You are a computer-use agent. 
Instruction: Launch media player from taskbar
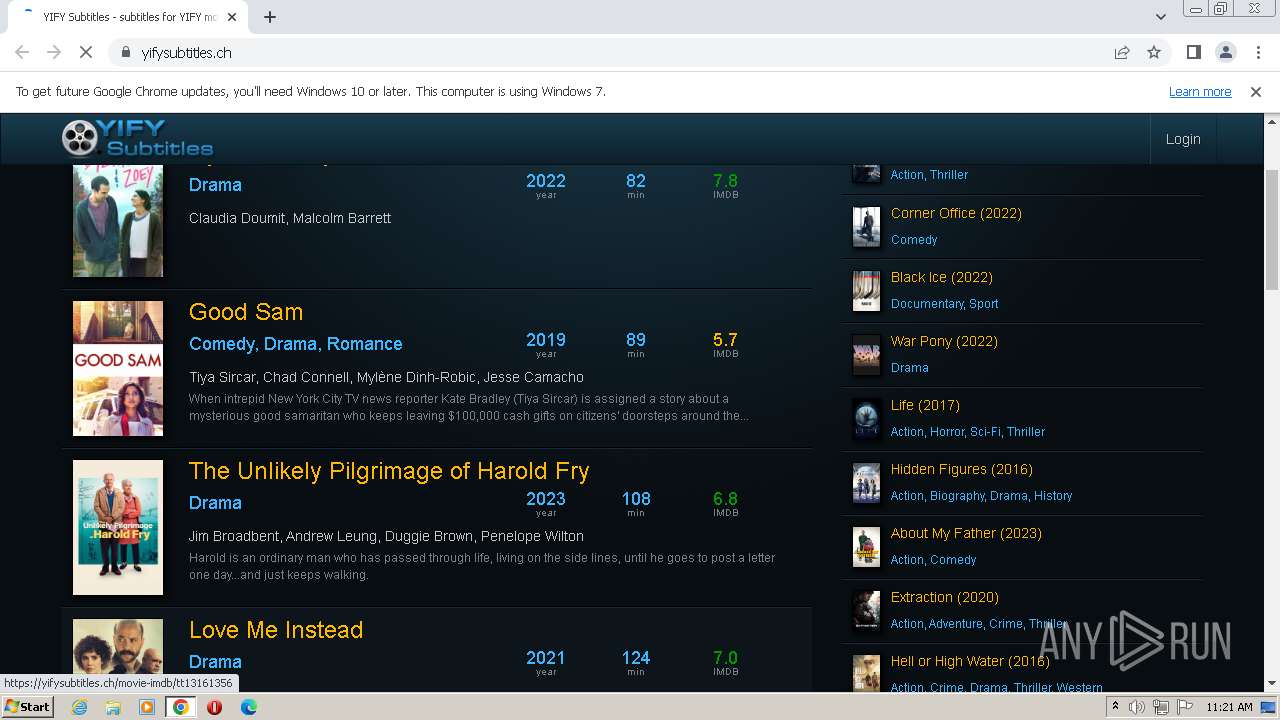tap(147, 707)
